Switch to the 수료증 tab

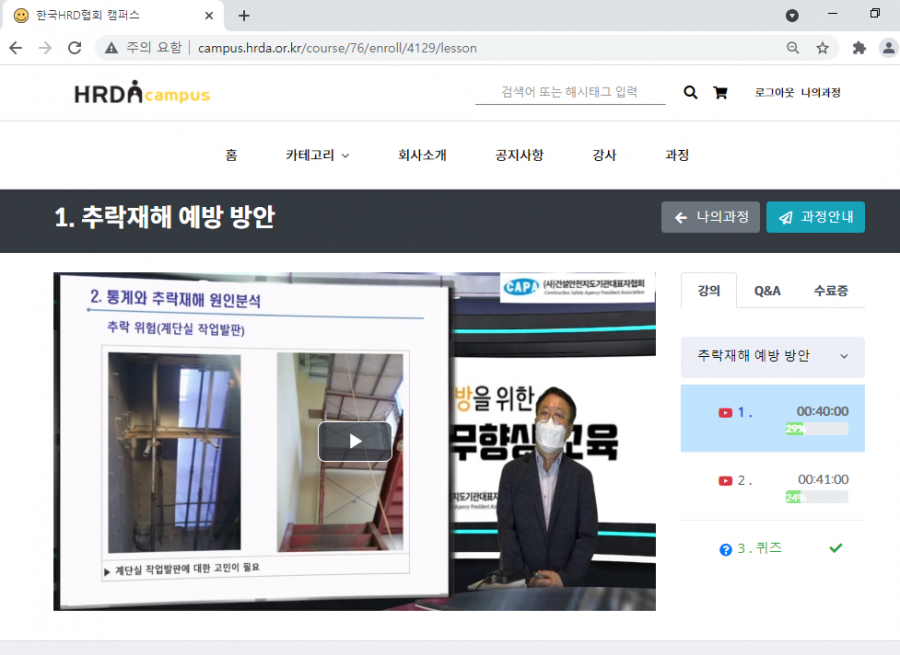coord(831,291)
